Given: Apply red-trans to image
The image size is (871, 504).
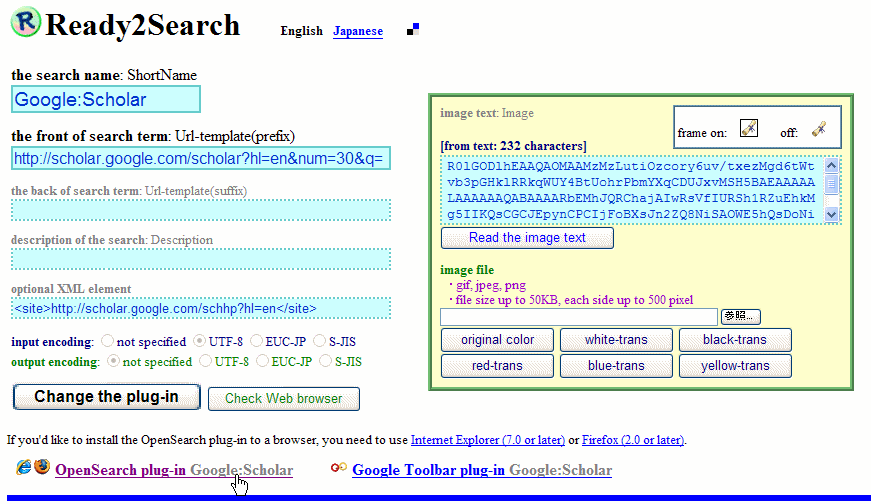Looking at the screenshot, I should click(x=497, y=366).
